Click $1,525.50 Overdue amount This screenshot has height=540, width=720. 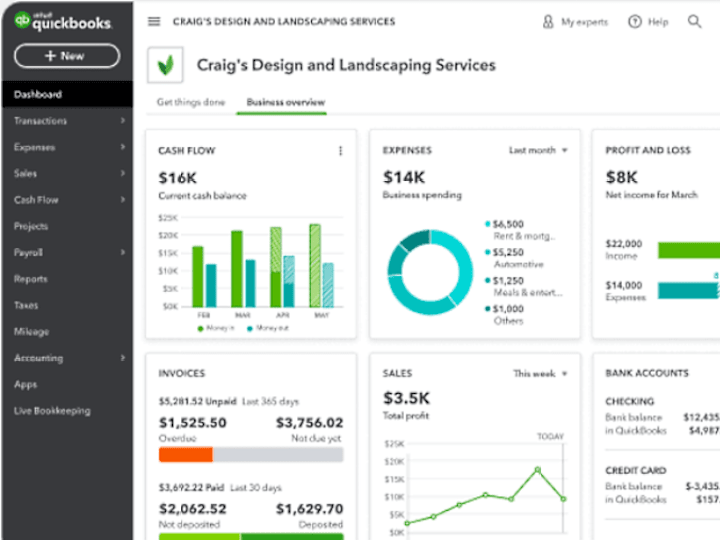click(192, 422)
